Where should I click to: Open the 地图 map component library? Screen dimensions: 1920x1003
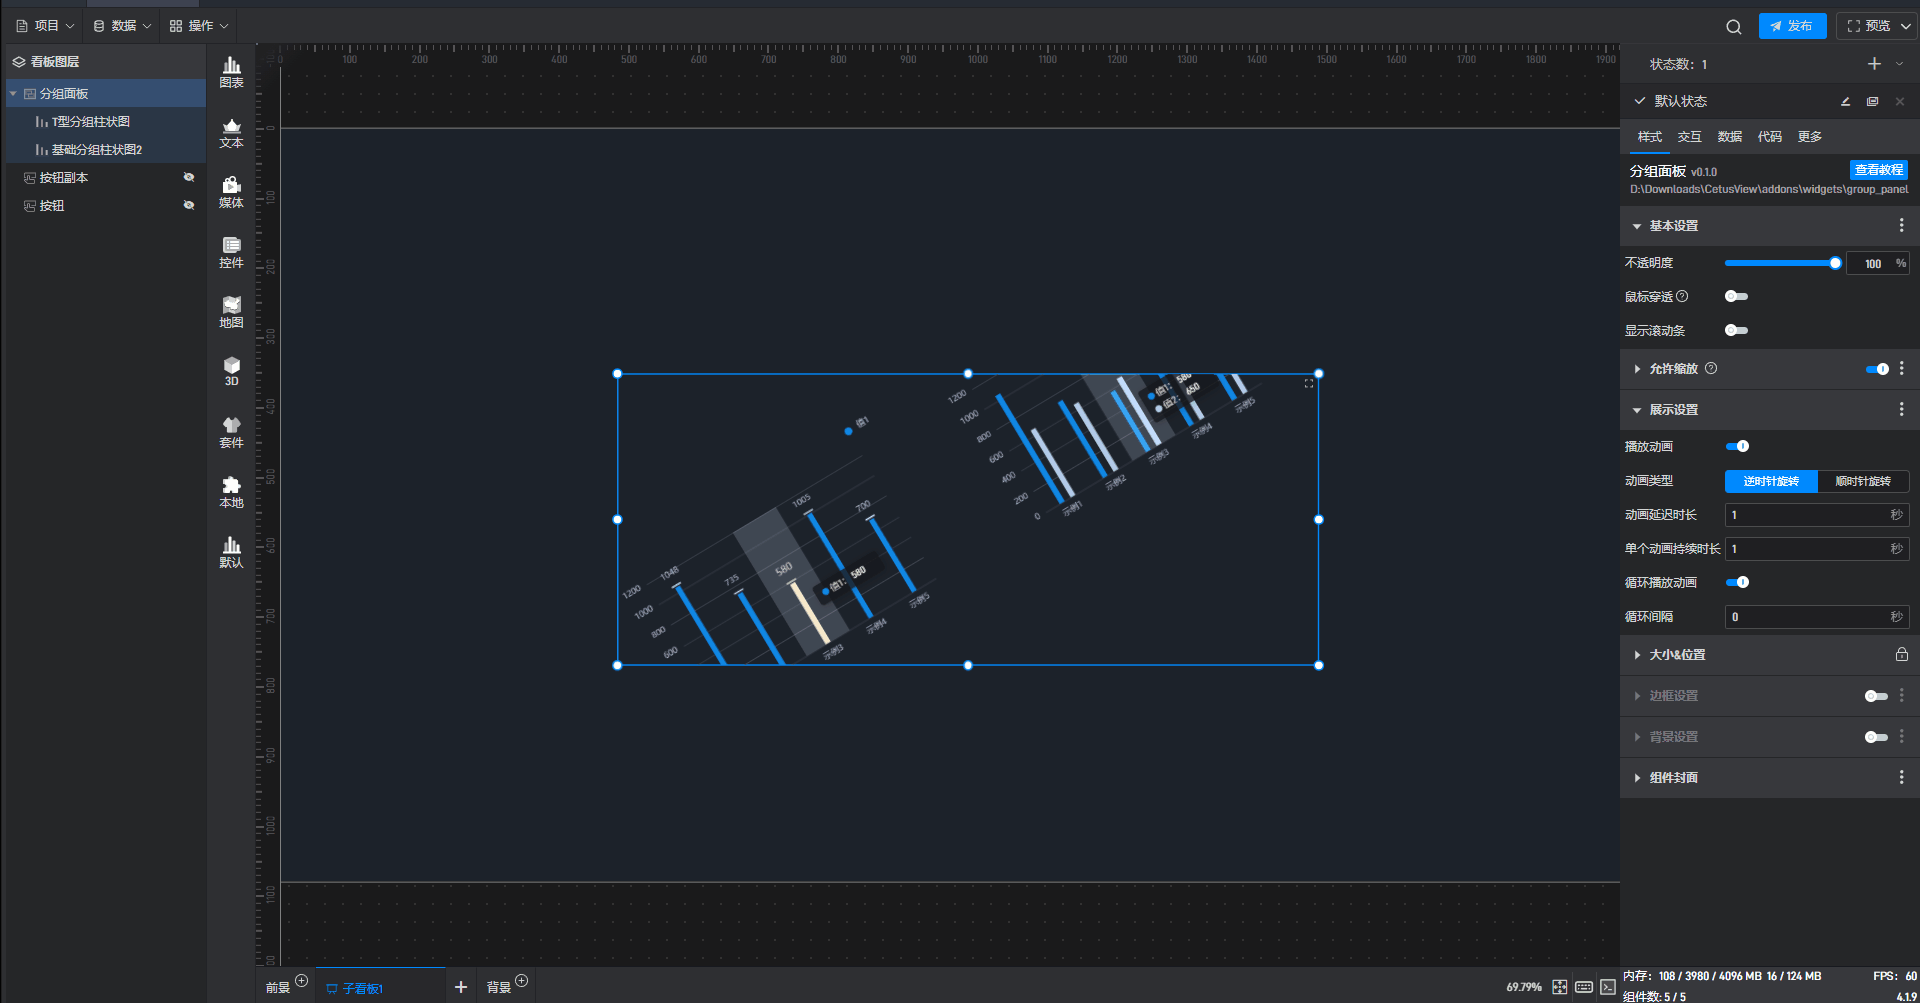(x=231, y=312)
